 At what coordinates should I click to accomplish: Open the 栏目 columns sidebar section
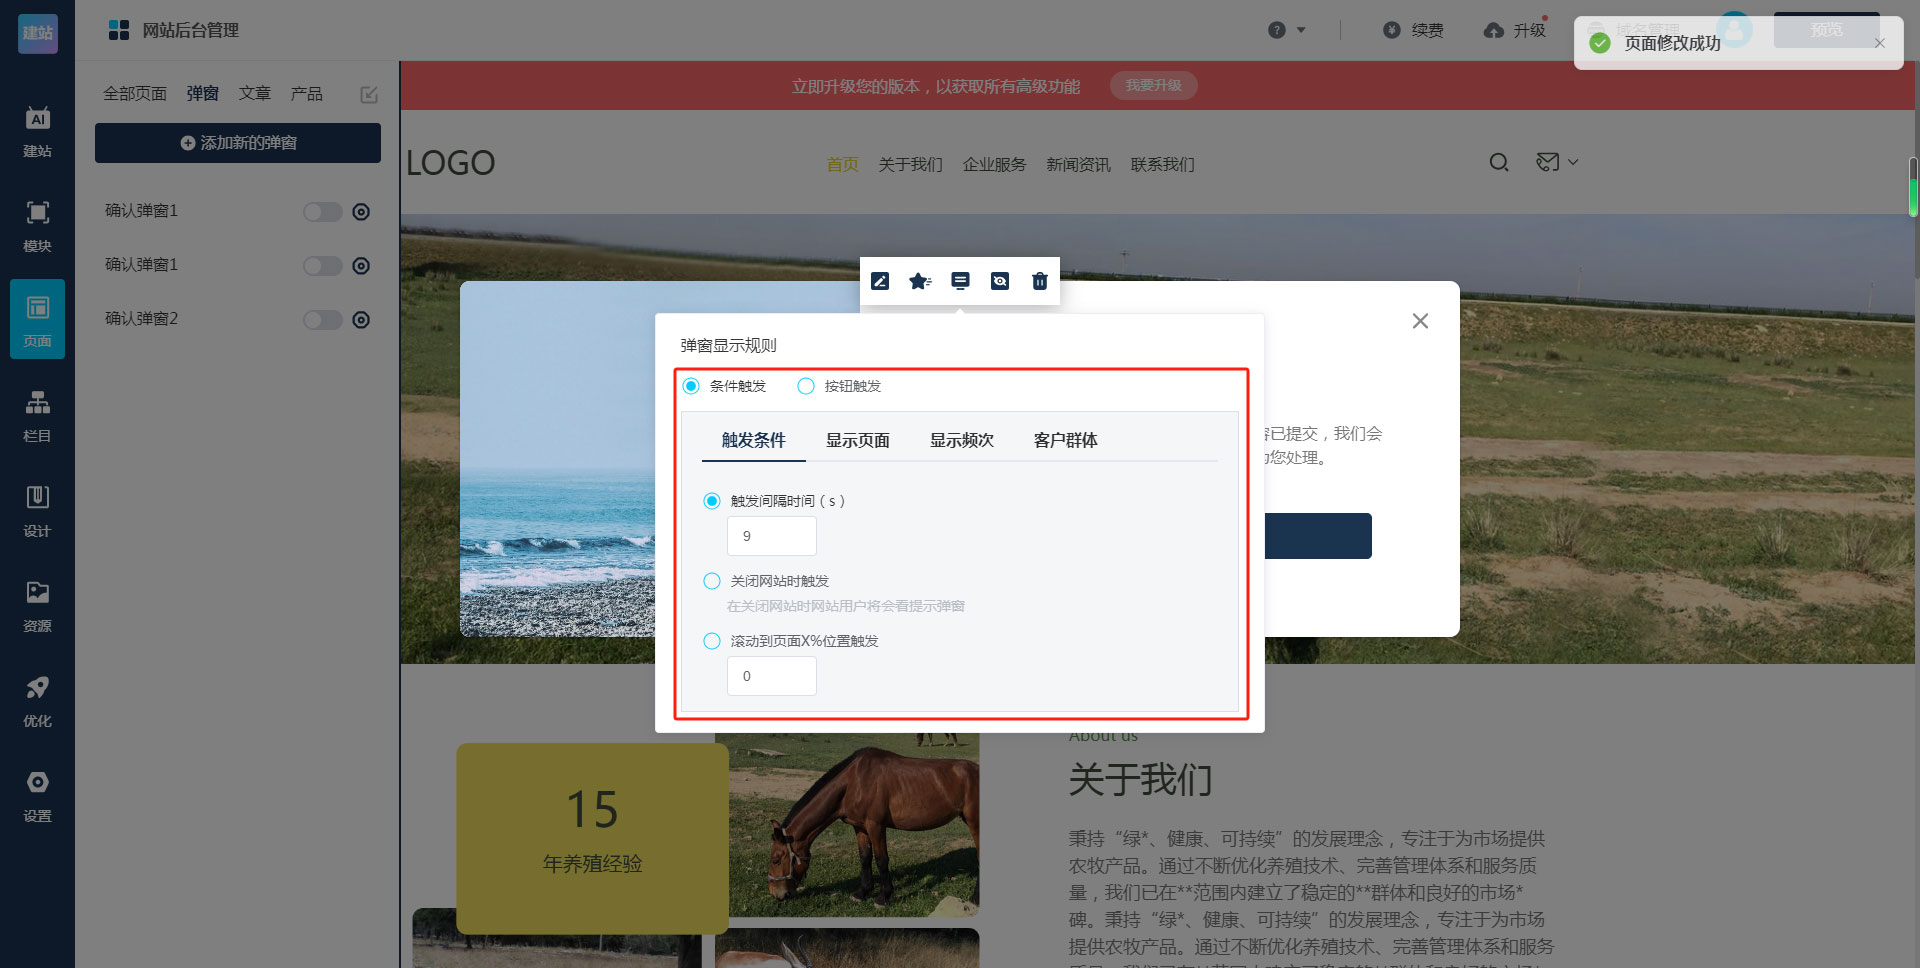[x=37, y=417]
